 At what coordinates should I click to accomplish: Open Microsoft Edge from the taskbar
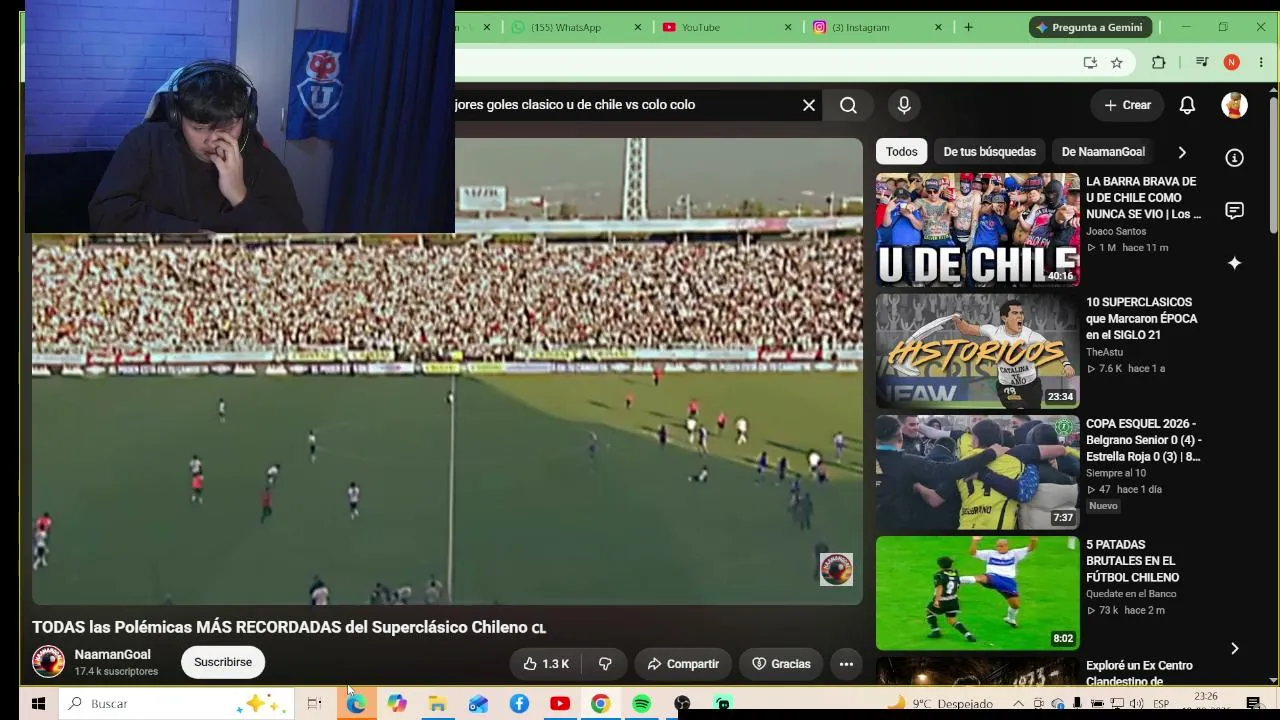(356, 704)
